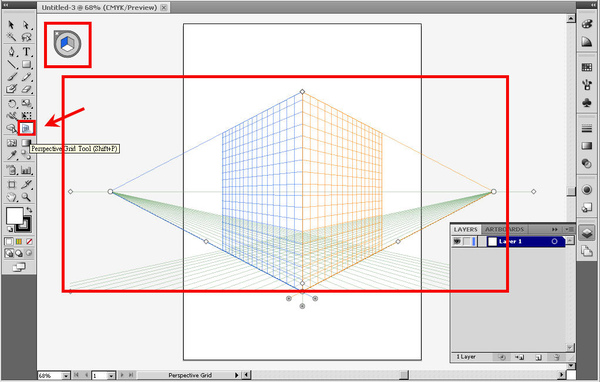Click the black Stroke color box
Viewport: 600px width, 382px height.
click(x=25, y=226)
